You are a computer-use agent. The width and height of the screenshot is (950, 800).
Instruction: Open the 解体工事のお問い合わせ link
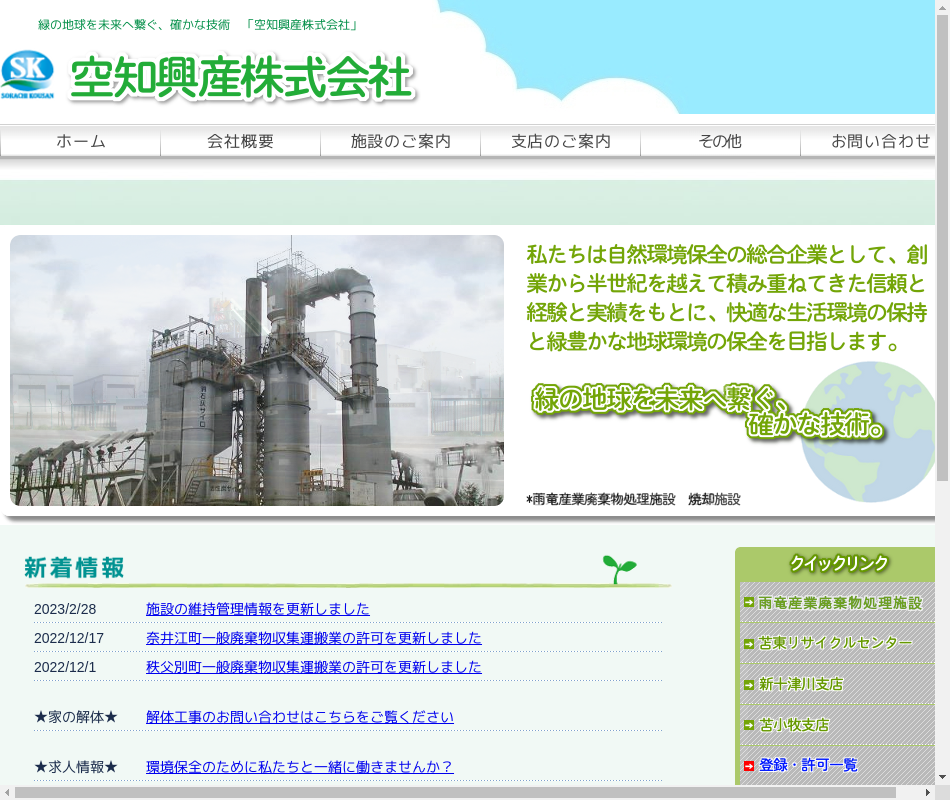click(x=300, y=717)
